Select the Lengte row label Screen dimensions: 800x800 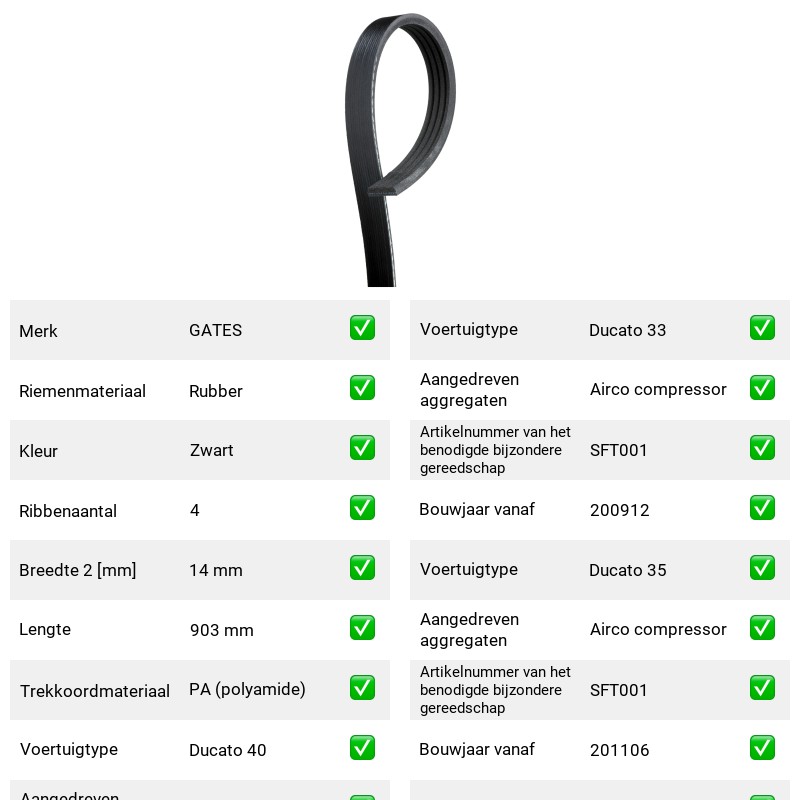point(45,630)
